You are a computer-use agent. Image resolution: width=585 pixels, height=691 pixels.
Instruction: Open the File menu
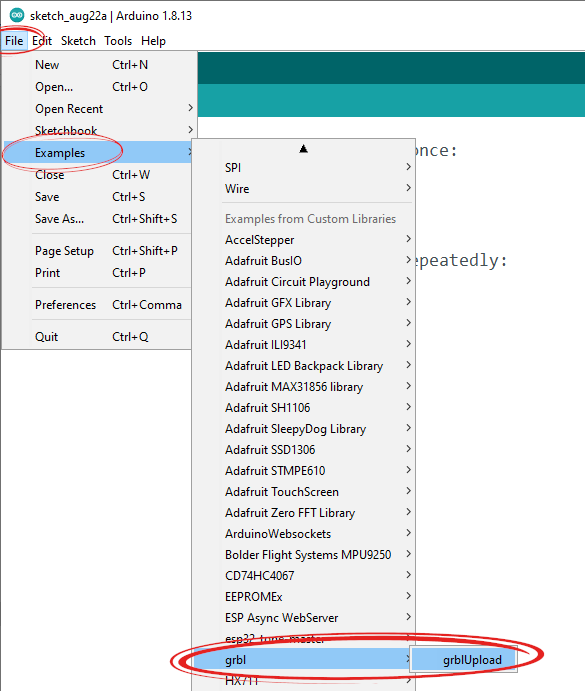tap(14, 41)
